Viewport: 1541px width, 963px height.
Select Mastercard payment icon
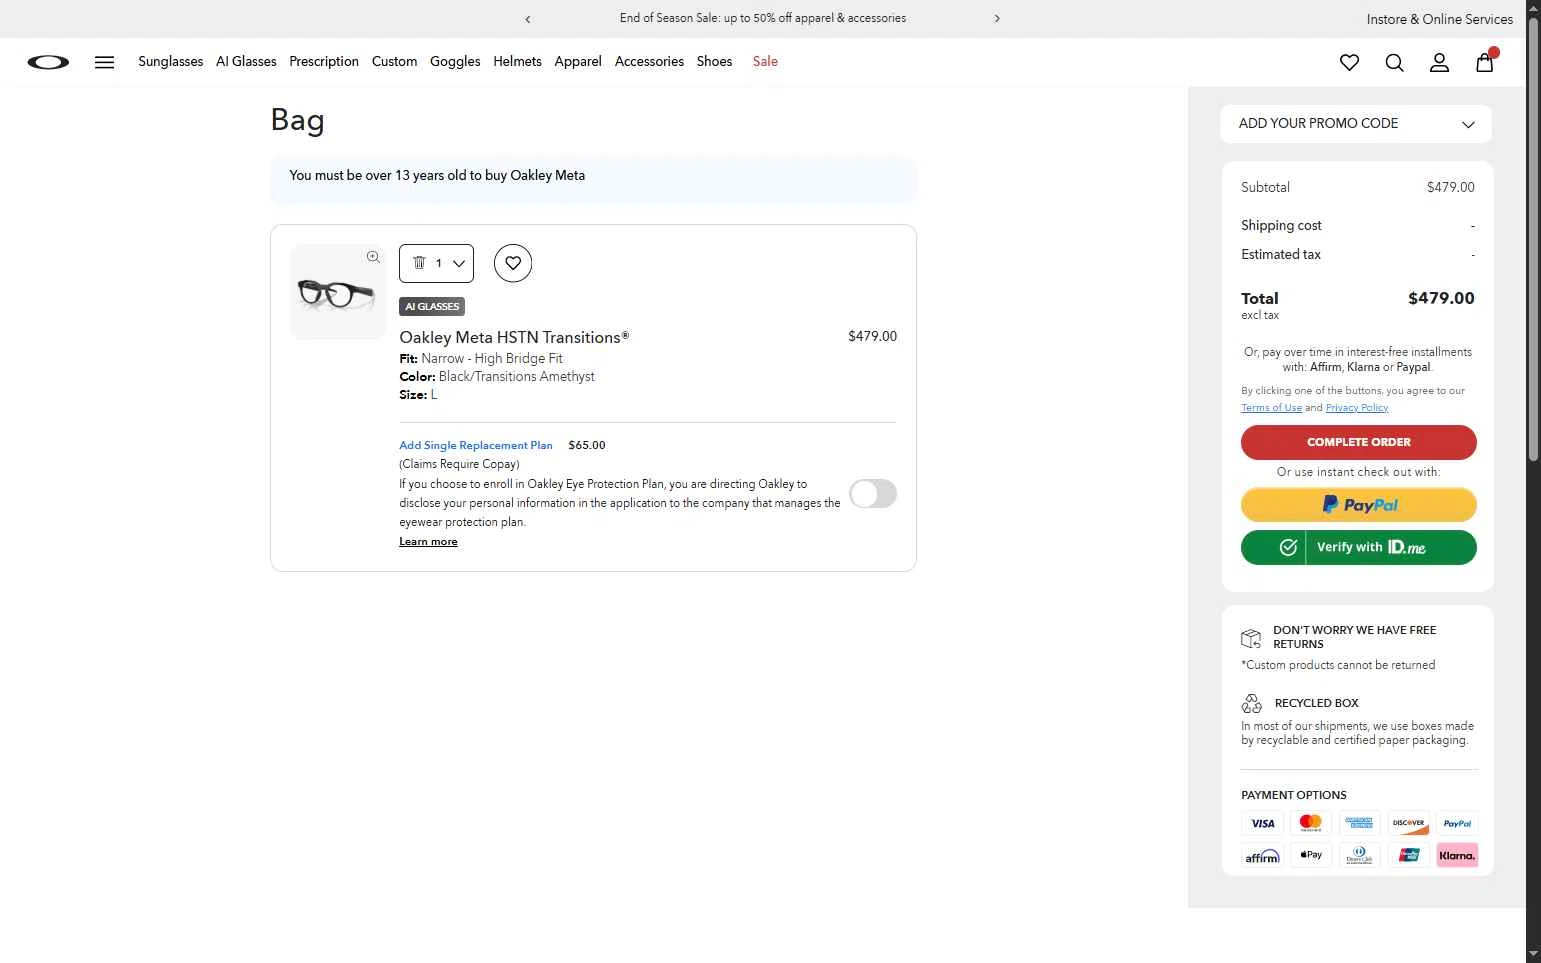tap(1311, 824)
